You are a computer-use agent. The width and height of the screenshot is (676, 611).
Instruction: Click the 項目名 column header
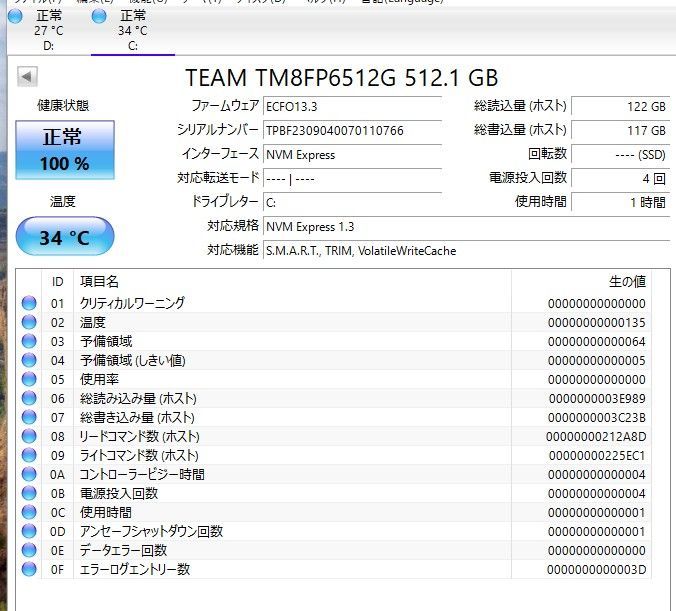(292, 282)
